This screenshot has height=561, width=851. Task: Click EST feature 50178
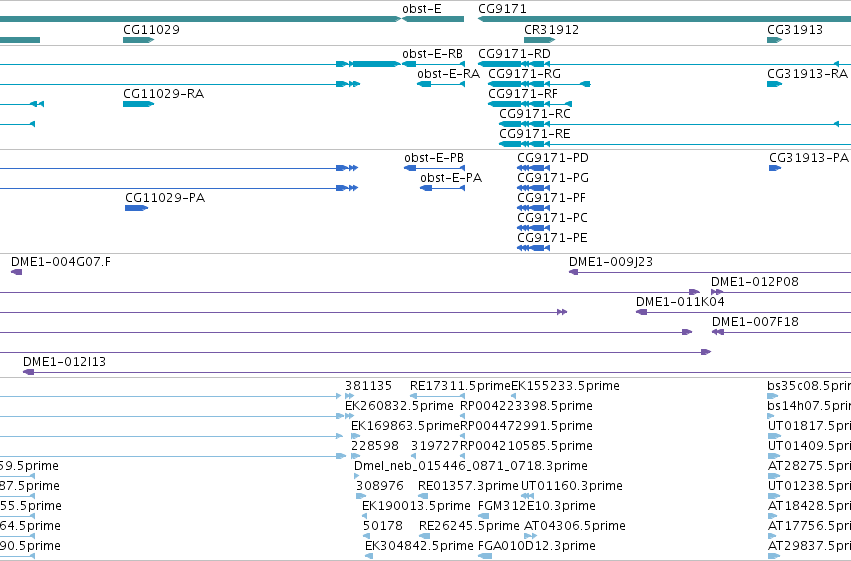pyautogui.click(x=366, y=537)
